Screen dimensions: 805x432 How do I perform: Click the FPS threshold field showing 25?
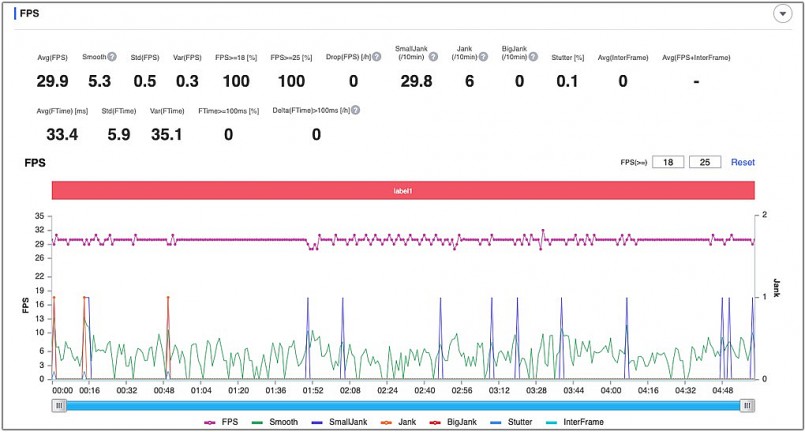tap(704, 162)
